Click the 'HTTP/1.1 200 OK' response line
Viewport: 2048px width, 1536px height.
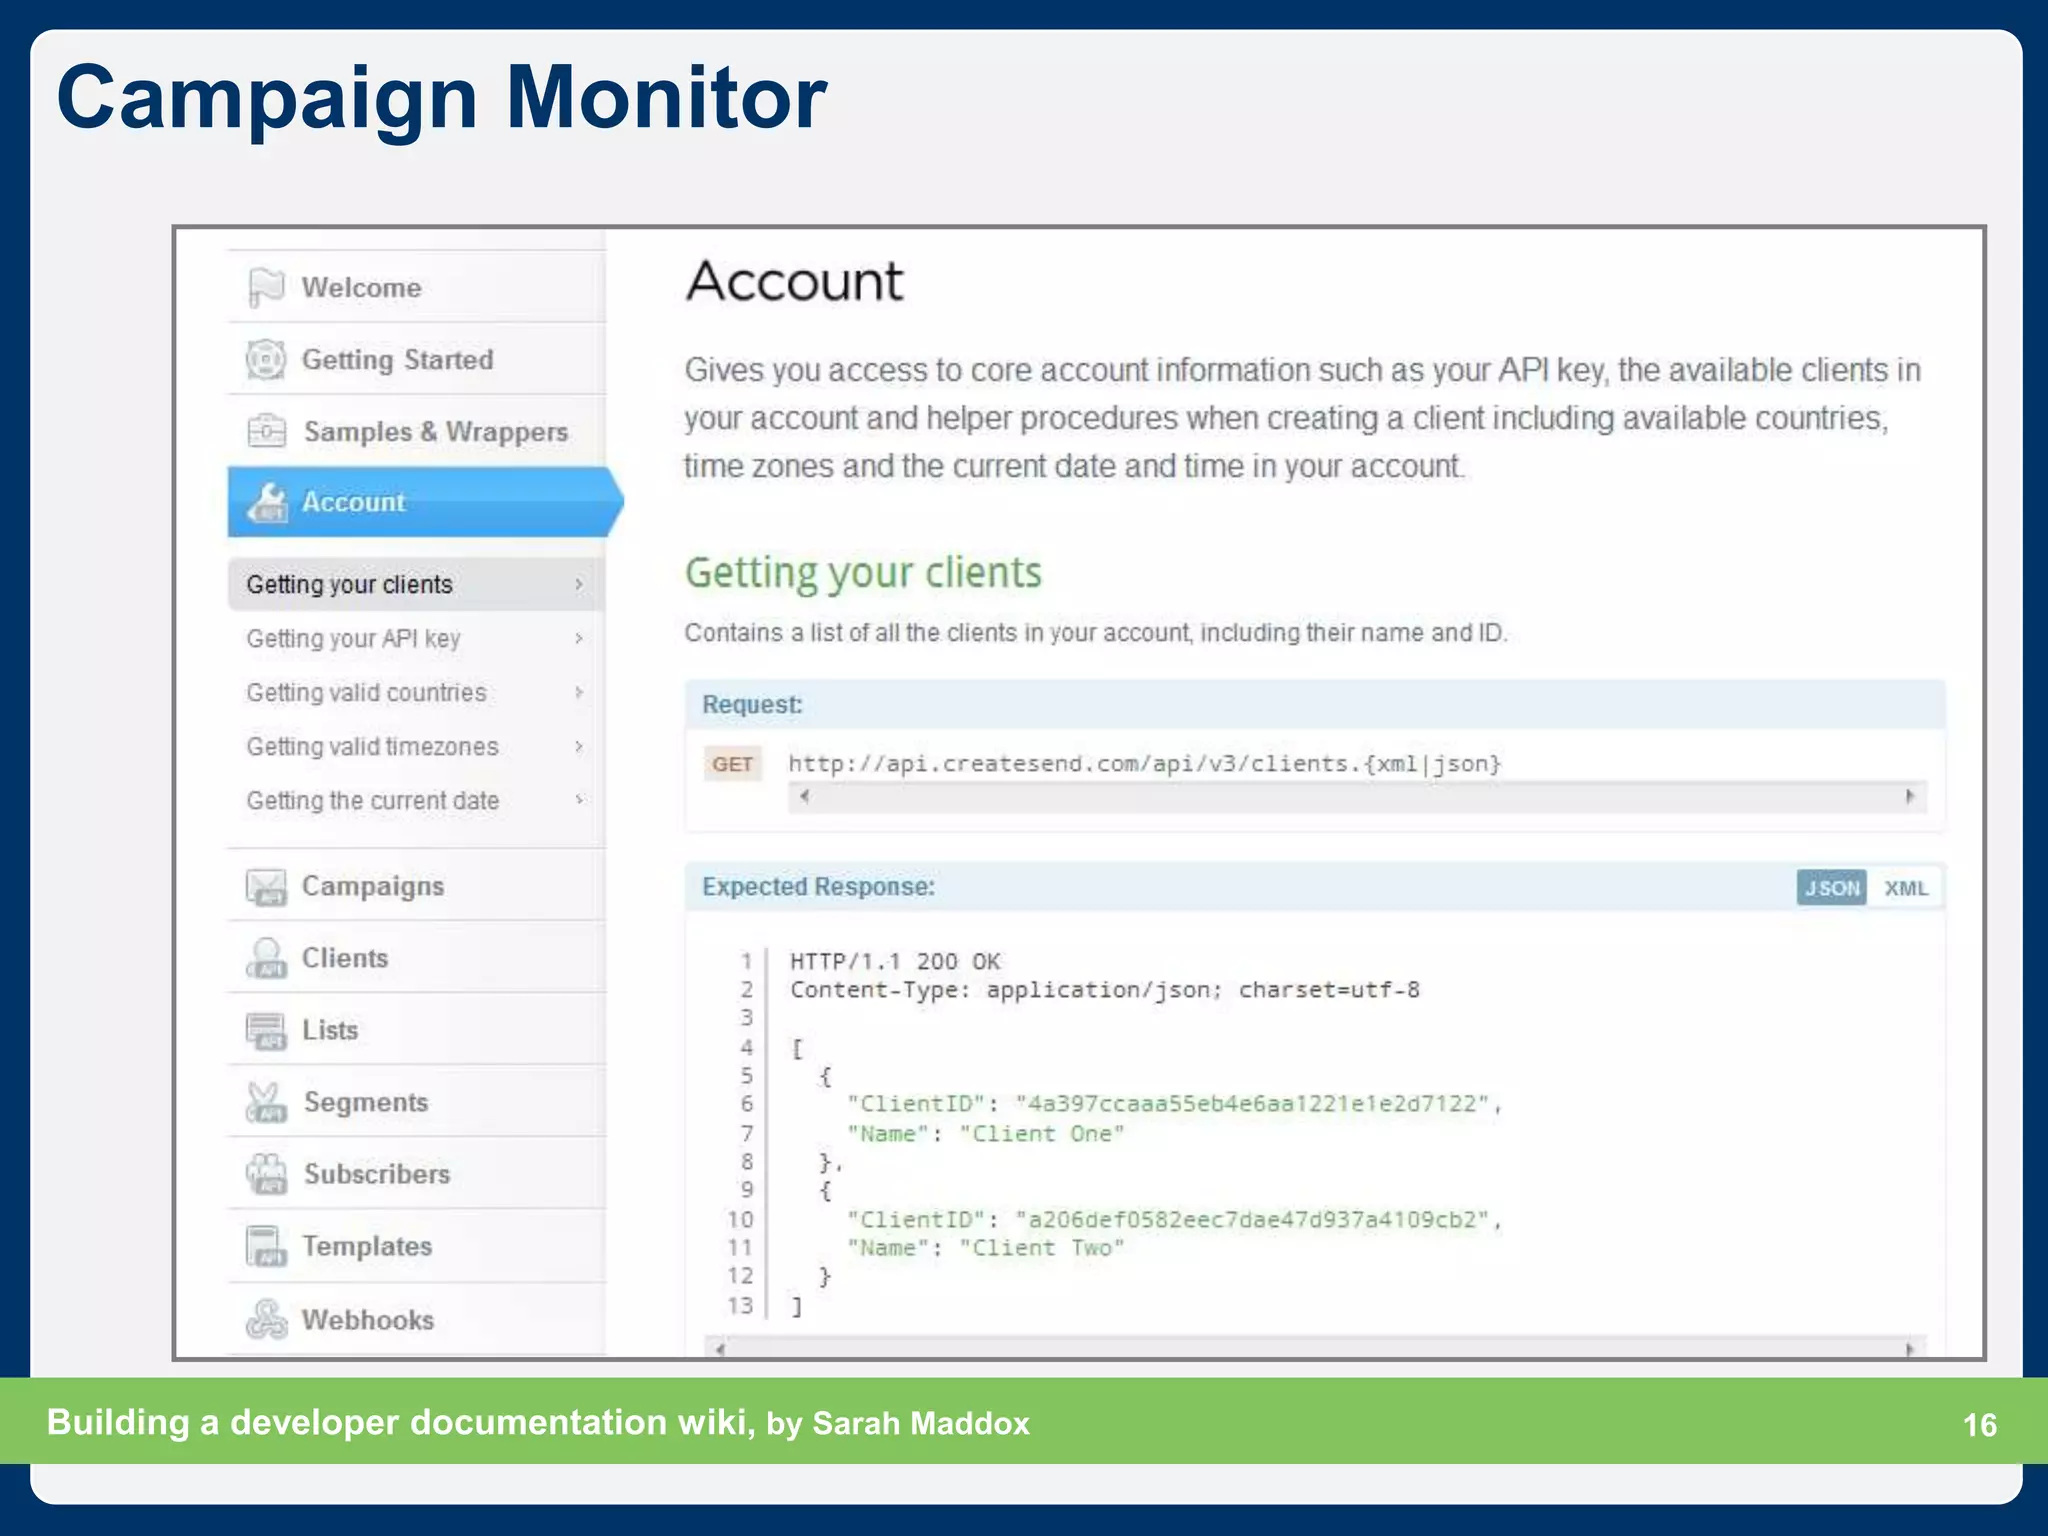(895, 962)
